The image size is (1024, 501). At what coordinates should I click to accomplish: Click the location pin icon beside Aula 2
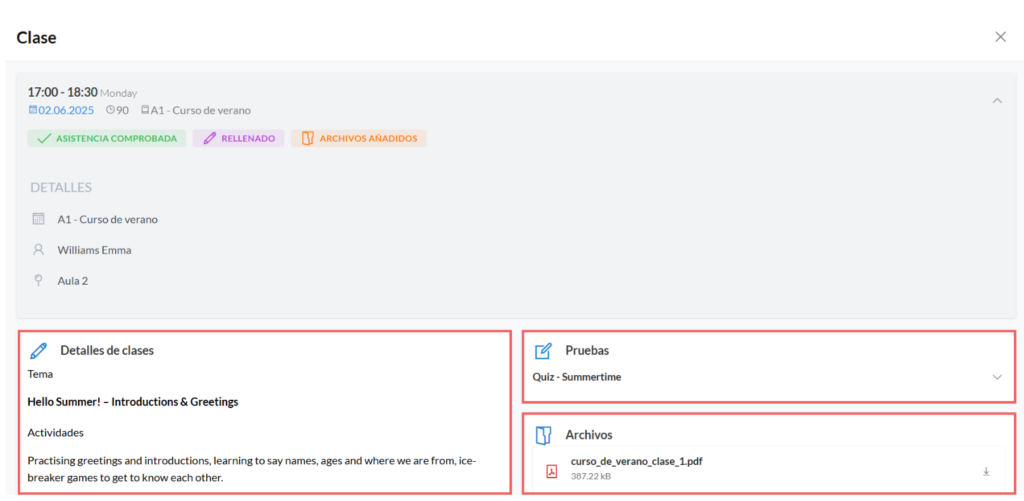(x=39, y=280)
